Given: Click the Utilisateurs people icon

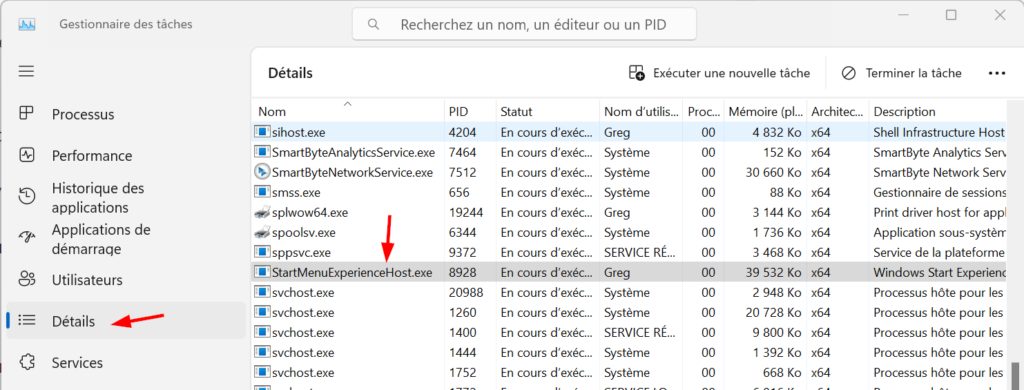Looking at the screenshot, I should (x=26, y=280).
